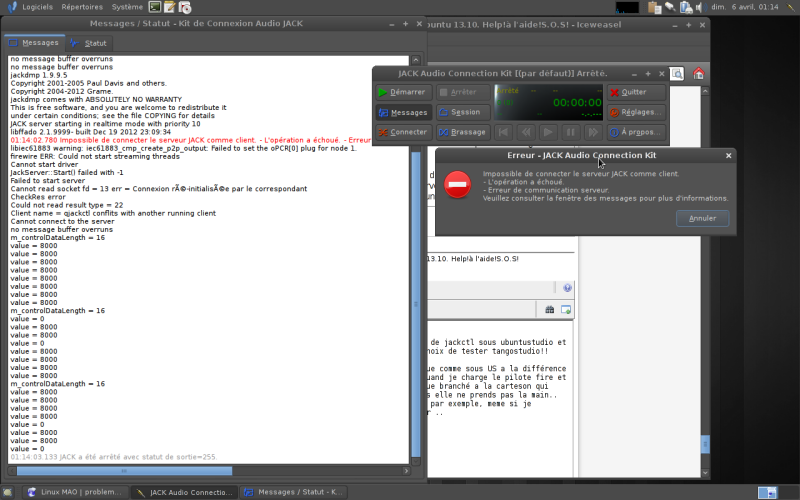The image size is (800, 500).
Task: Open the Système menu
Action: (x=128, y=7)
